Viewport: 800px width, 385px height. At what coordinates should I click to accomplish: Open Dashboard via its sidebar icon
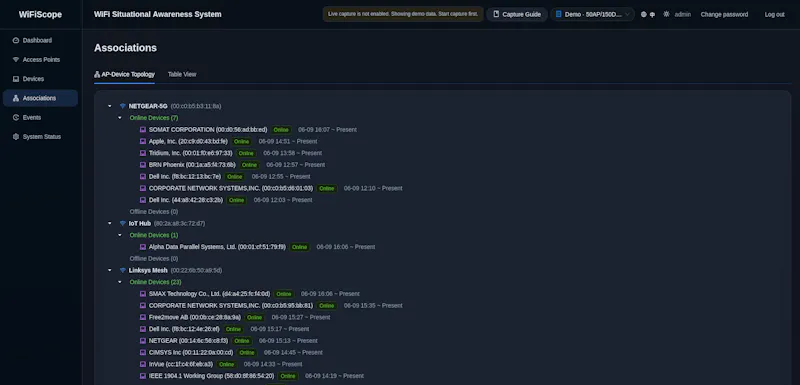[16, 40]
